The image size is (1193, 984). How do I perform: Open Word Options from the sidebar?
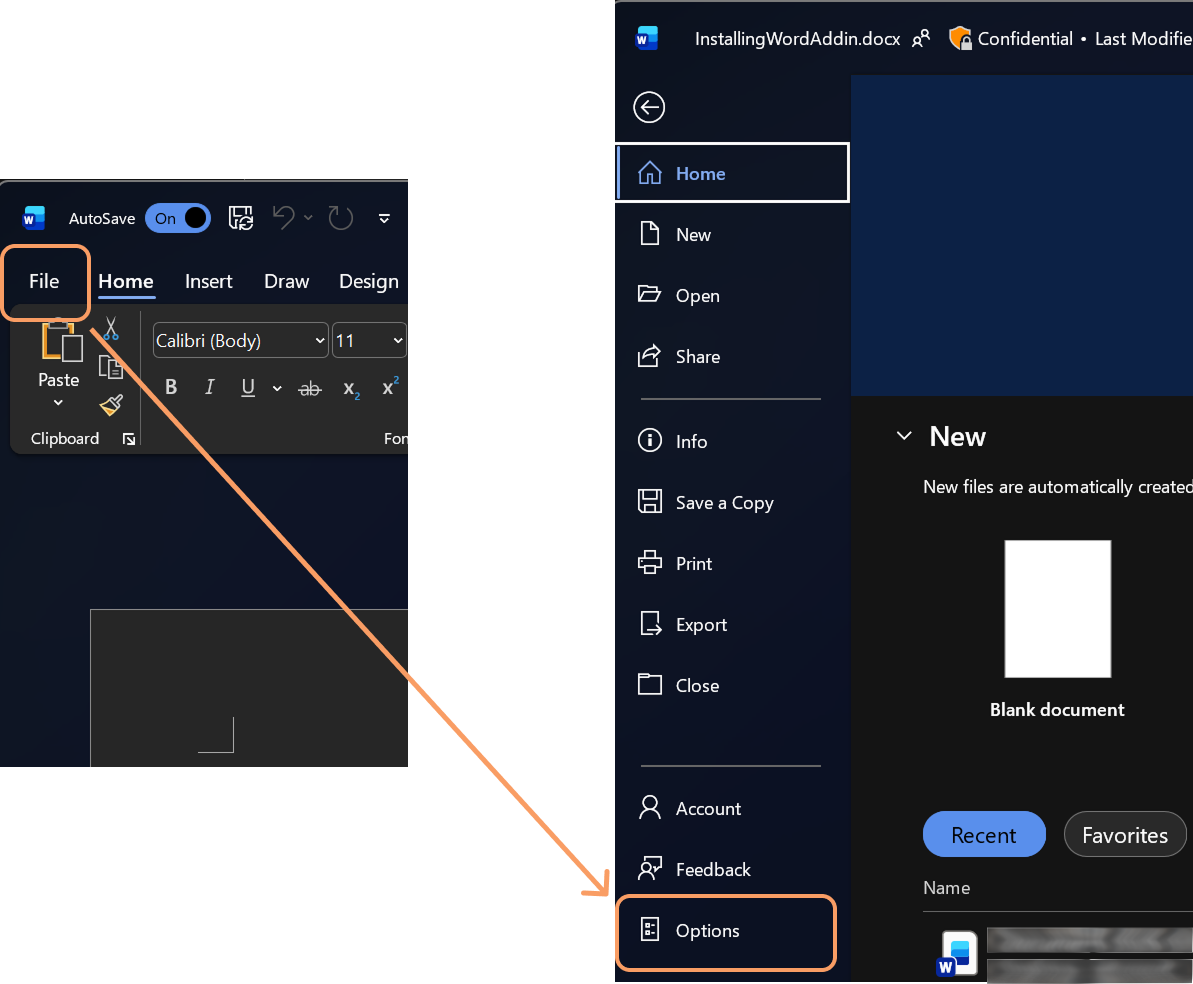click(x=708, y=930)
